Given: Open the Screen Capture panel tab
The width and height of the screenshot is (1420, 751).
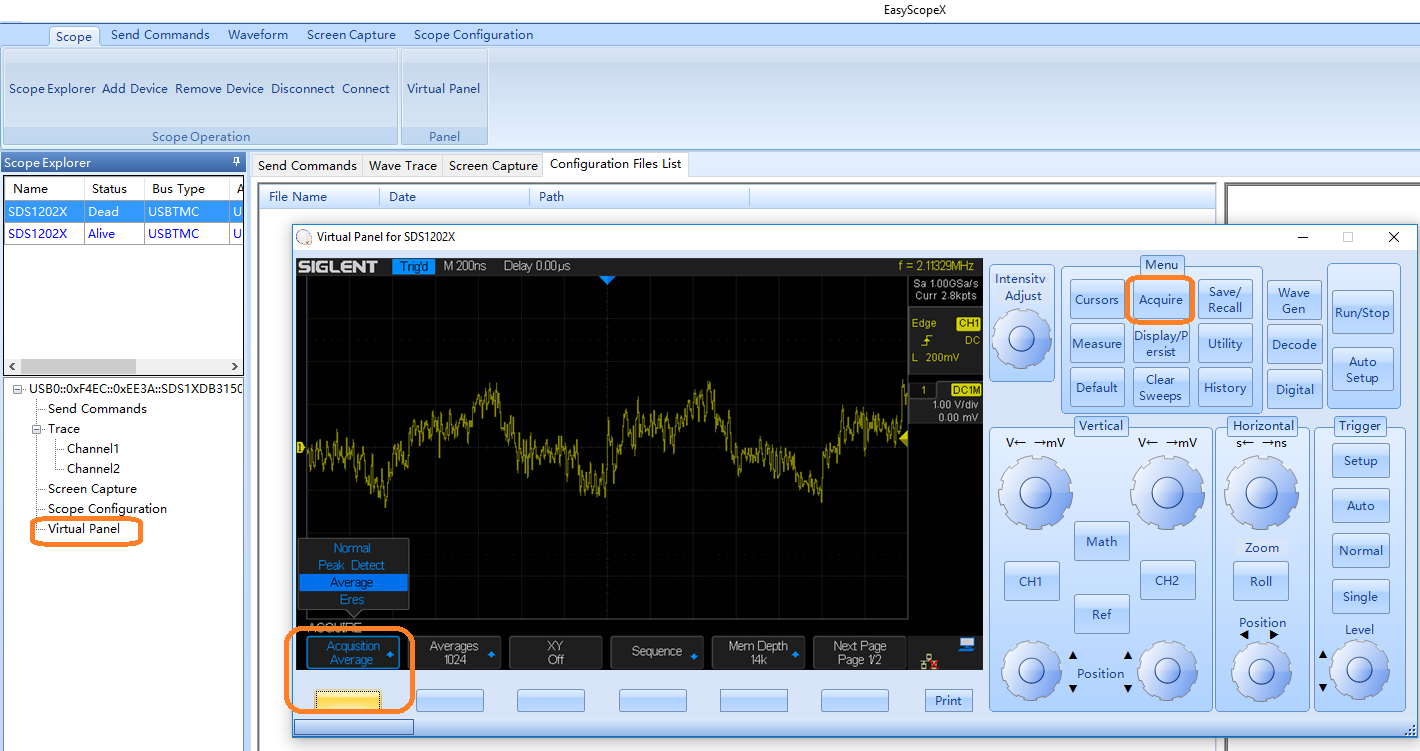Looking at the screenshot, I should pos(493,165).
